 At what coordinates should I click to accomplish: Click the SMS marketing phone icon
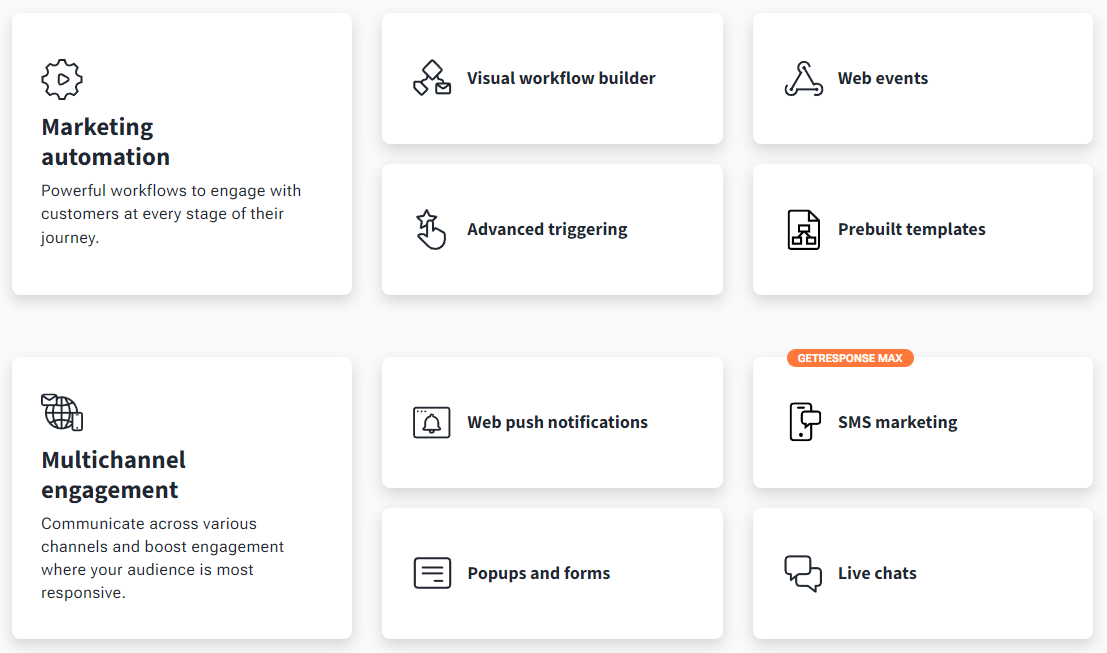tap(803, 422)
